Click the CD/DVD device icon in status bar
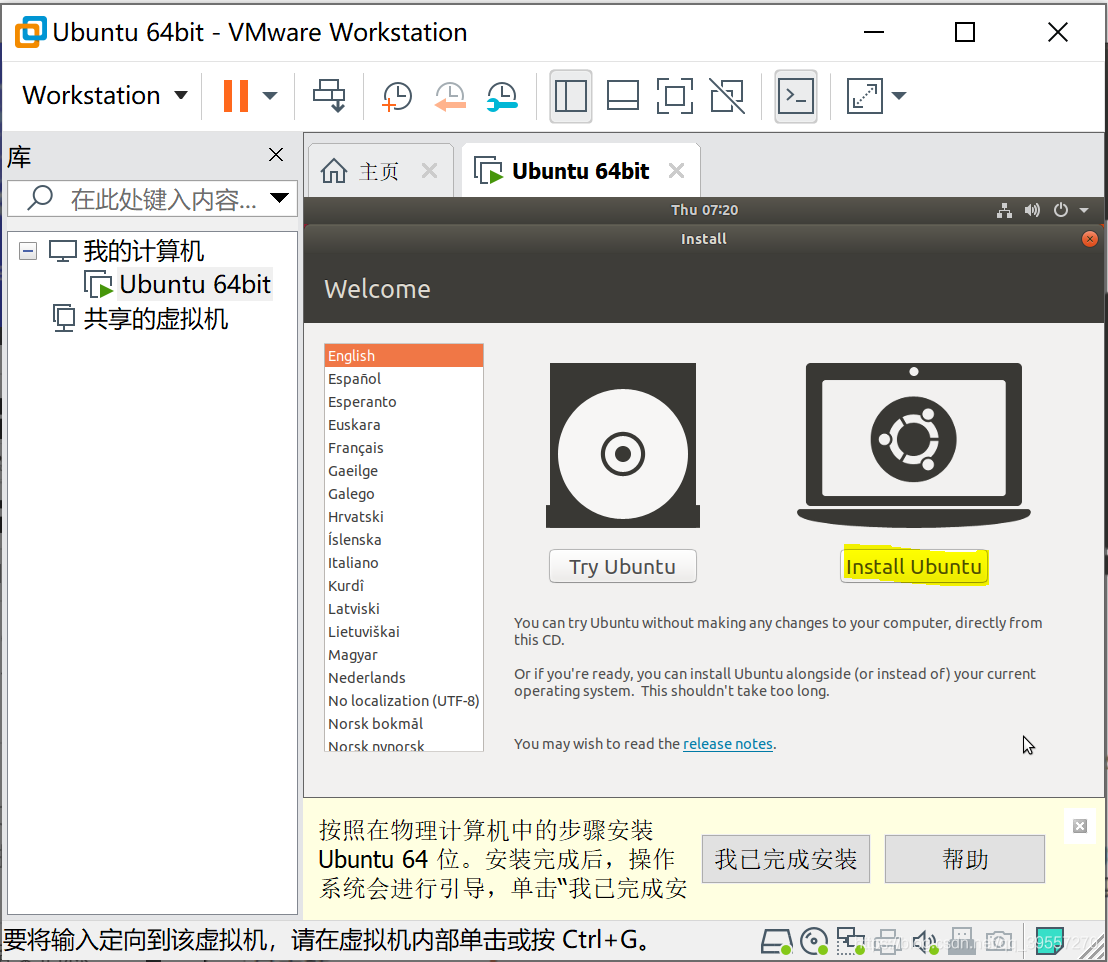Image resolution: width=1108 pixels, height=962 pixels. tap(814, 941)
